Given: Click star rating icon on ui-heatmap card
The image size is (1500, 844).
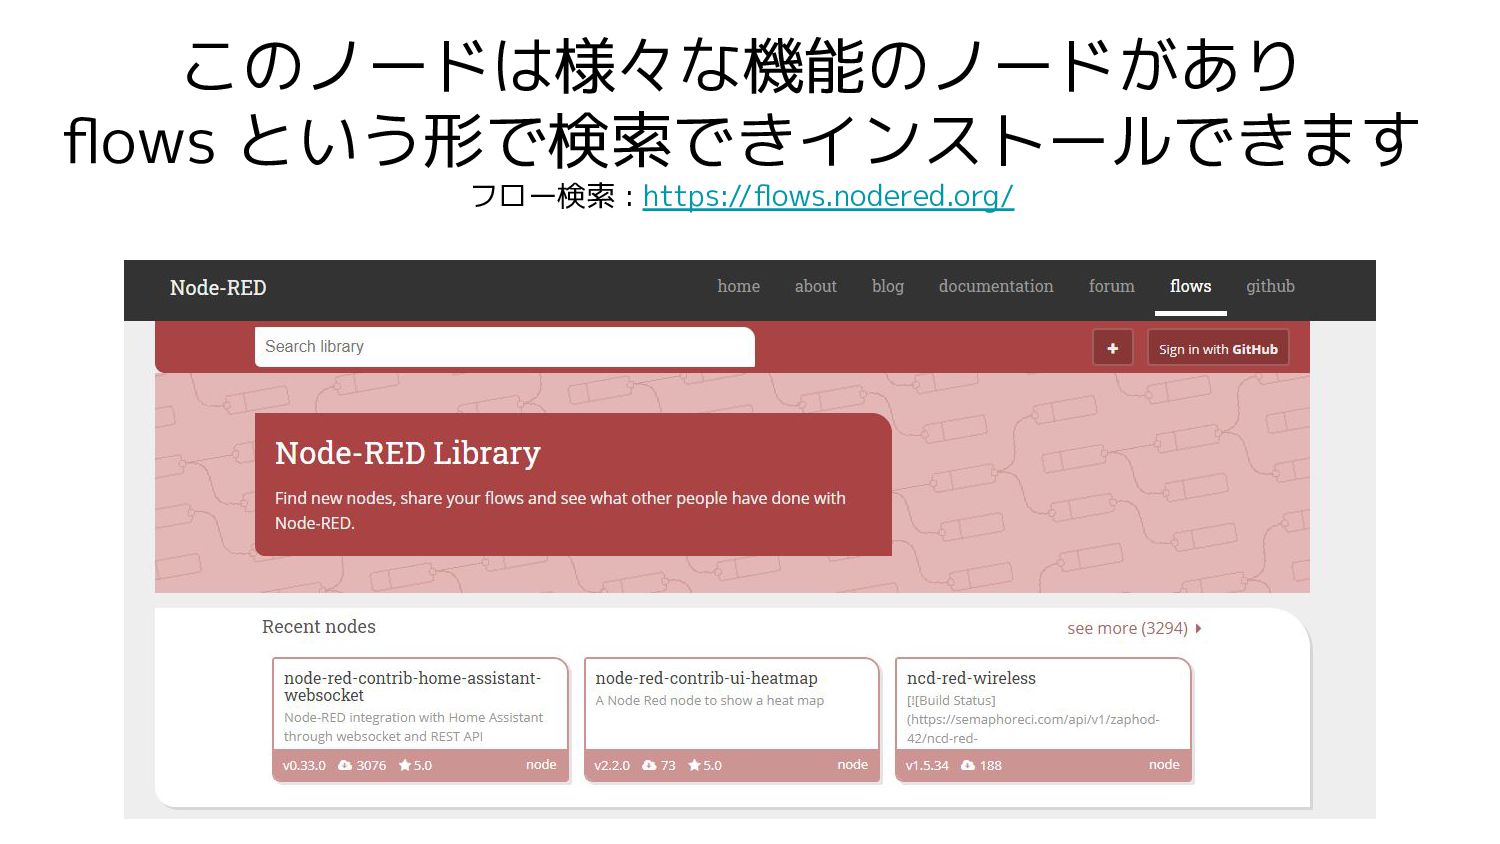Looking at the screenshot, I should tap(694, 765).
